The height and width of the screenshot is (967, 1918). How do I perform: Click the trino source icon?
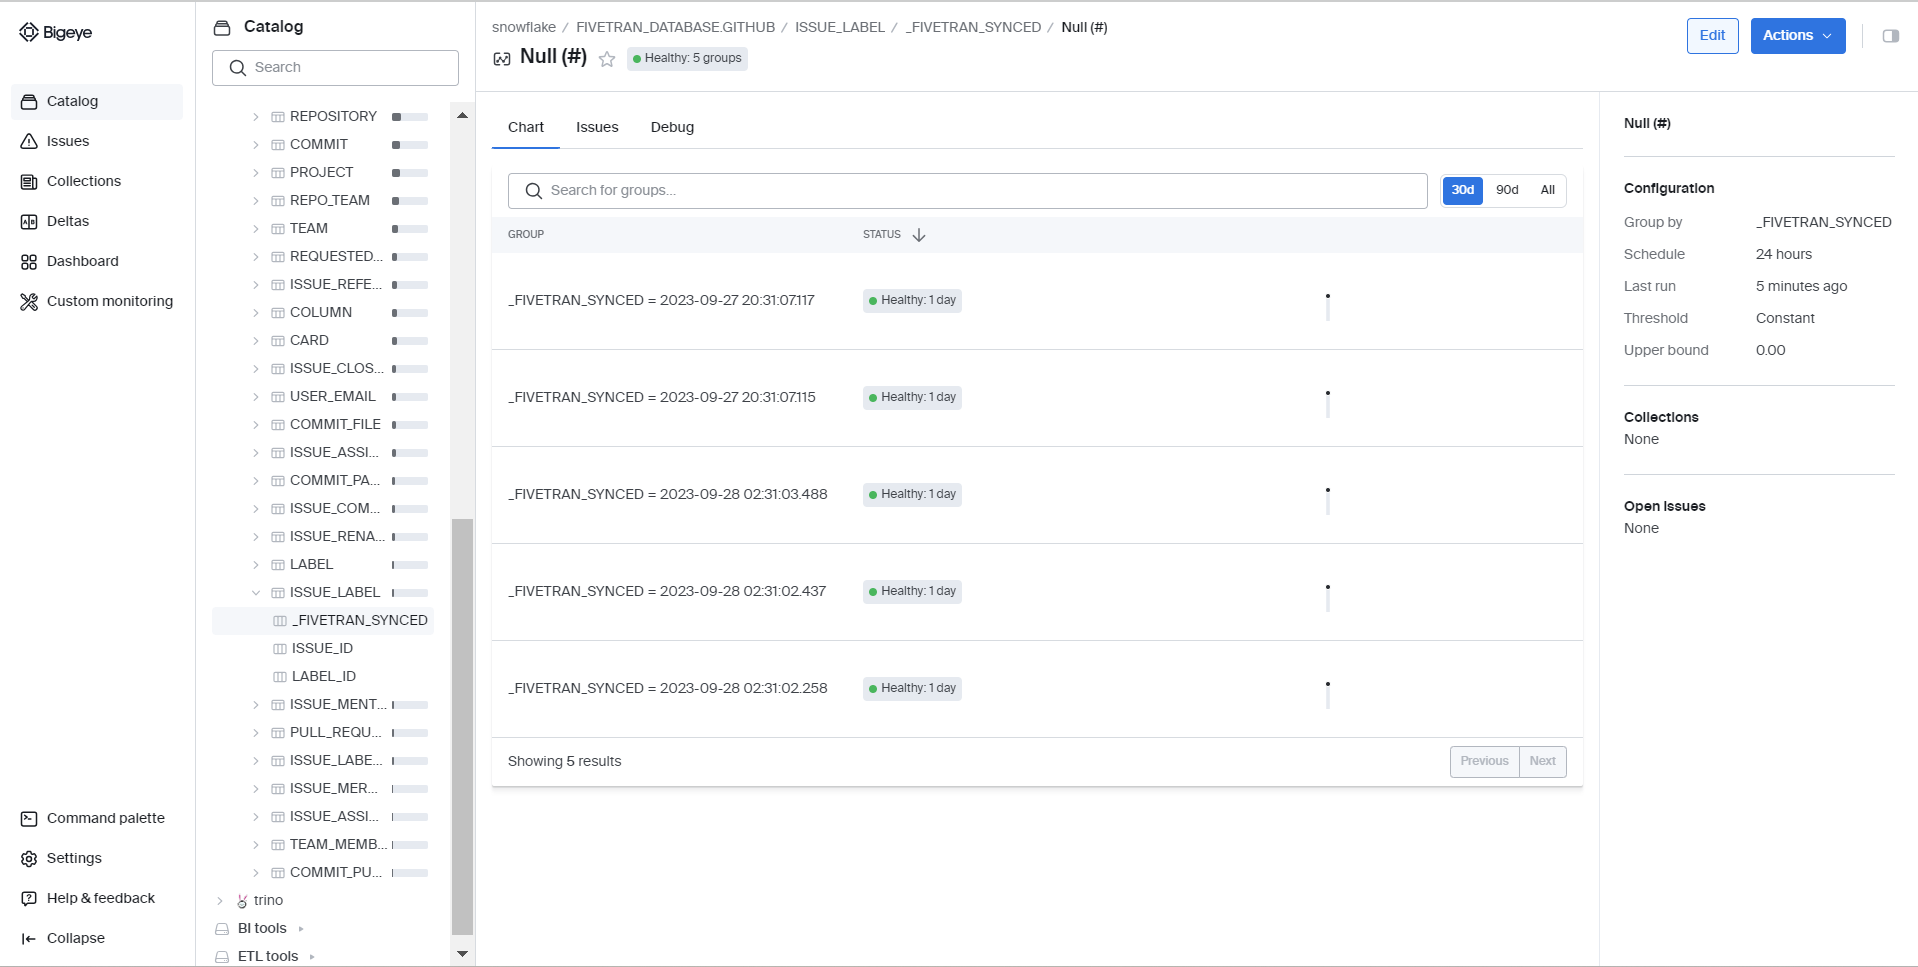(242, 901)
